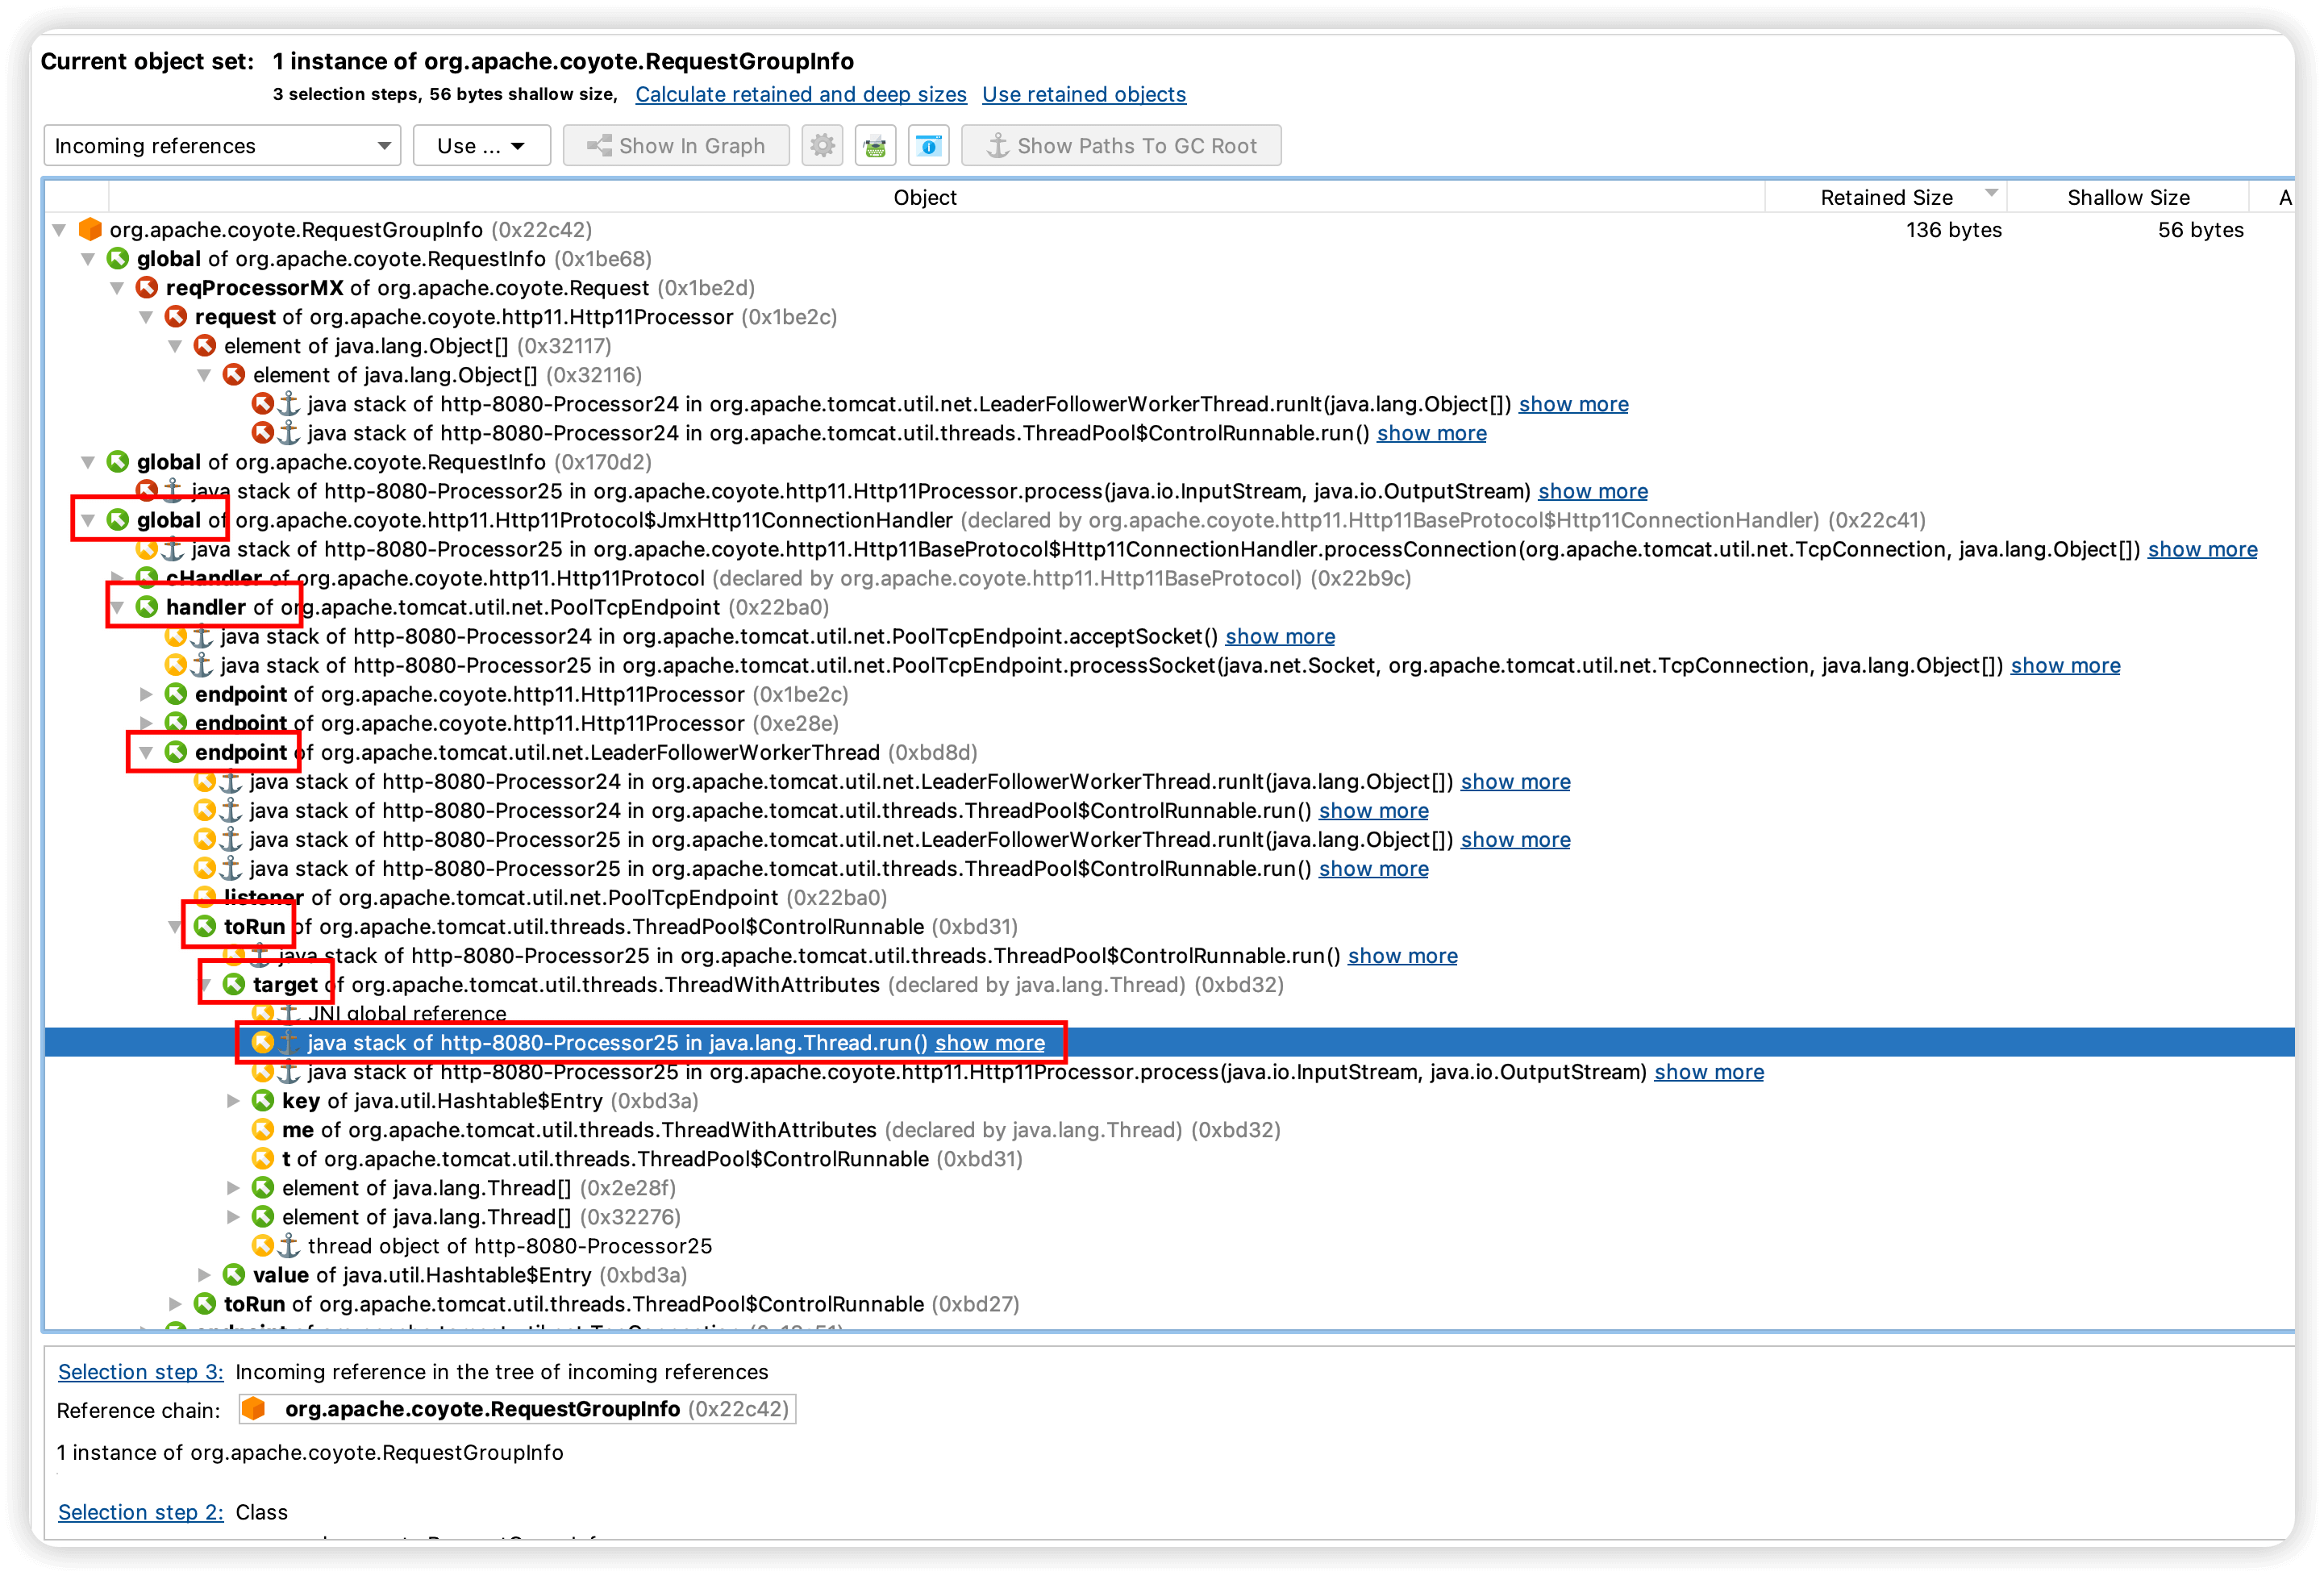
Task: Open the view settings gear icon
Action: click(x=822, y=146)
